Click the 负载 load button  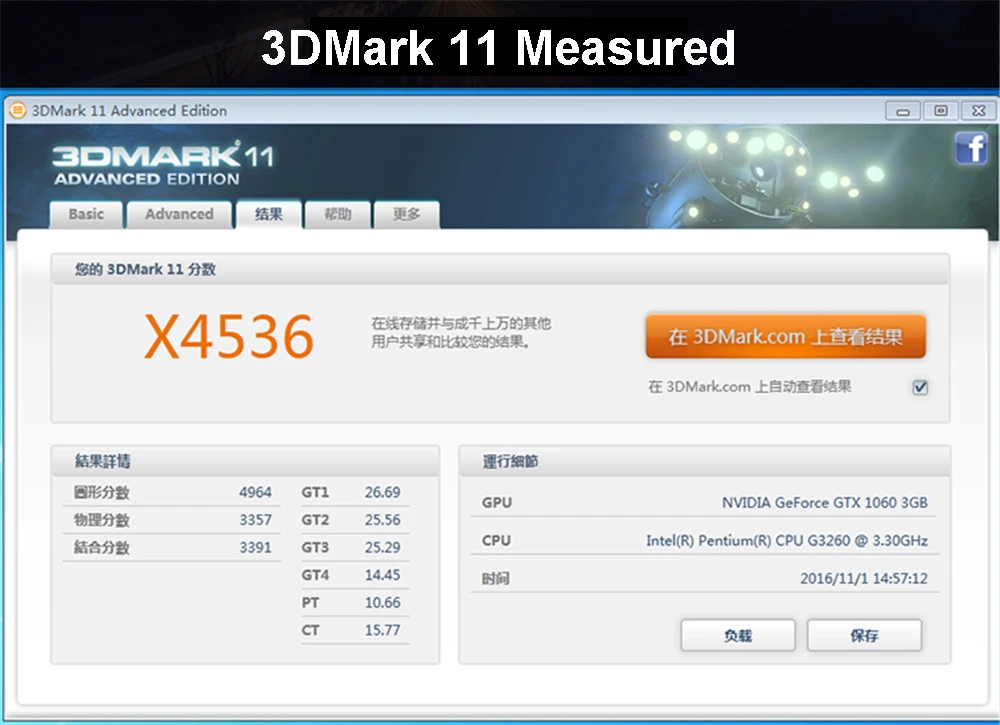click(738, 635)
